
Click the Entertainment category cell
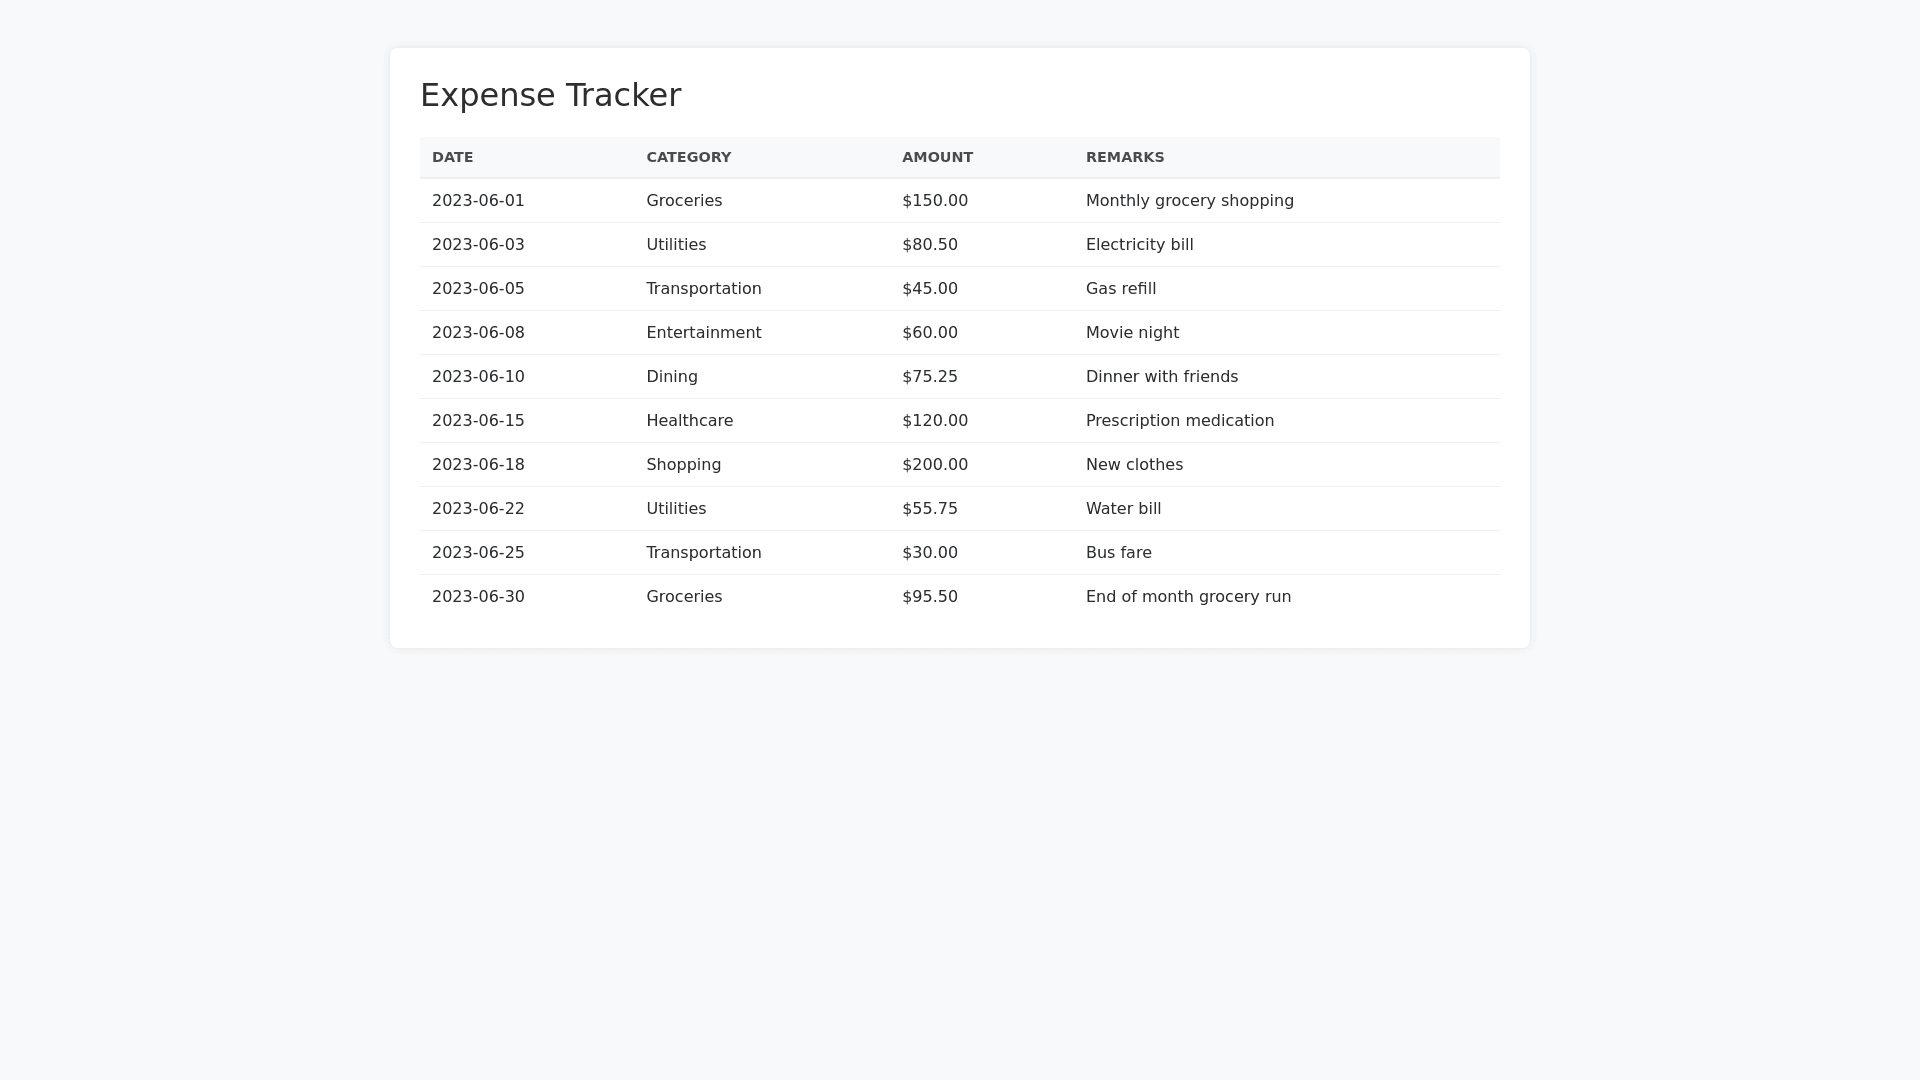point(703,333)
